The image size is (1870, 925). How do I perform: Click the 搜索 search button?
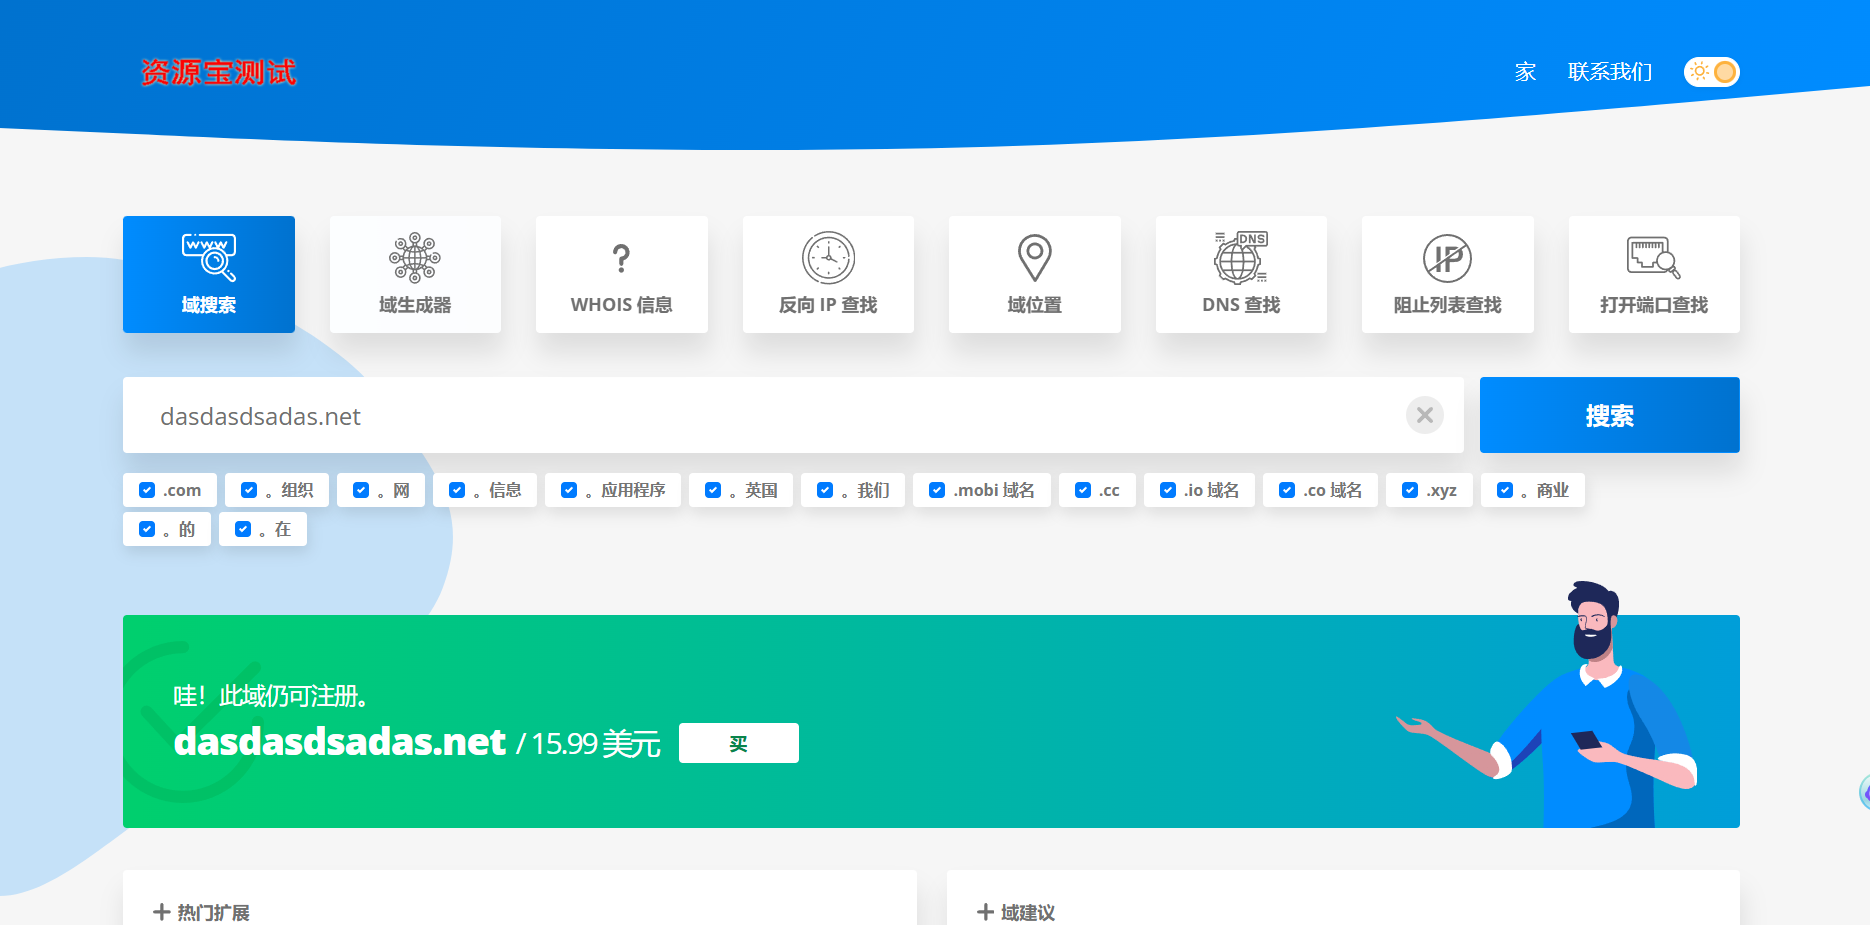click(1610, 415)
